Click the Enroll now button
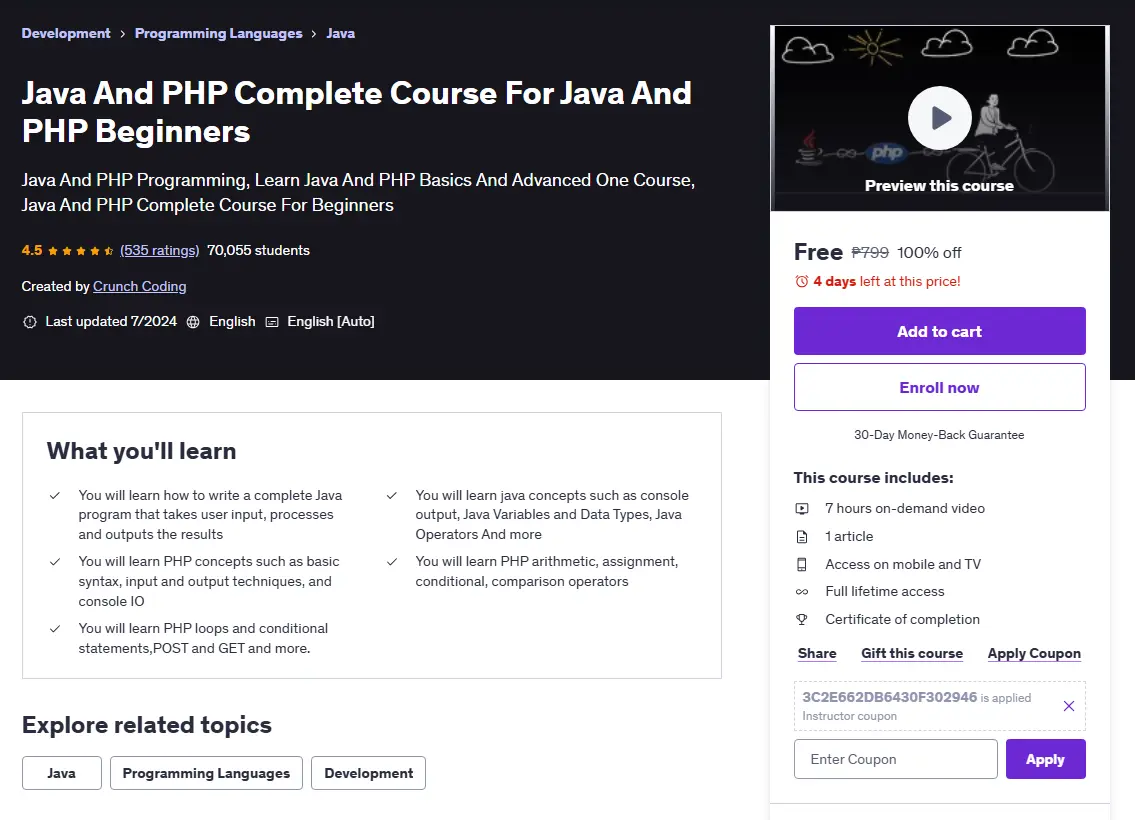The width and height of the screenshot is (1135, 820). click(940, 387)
